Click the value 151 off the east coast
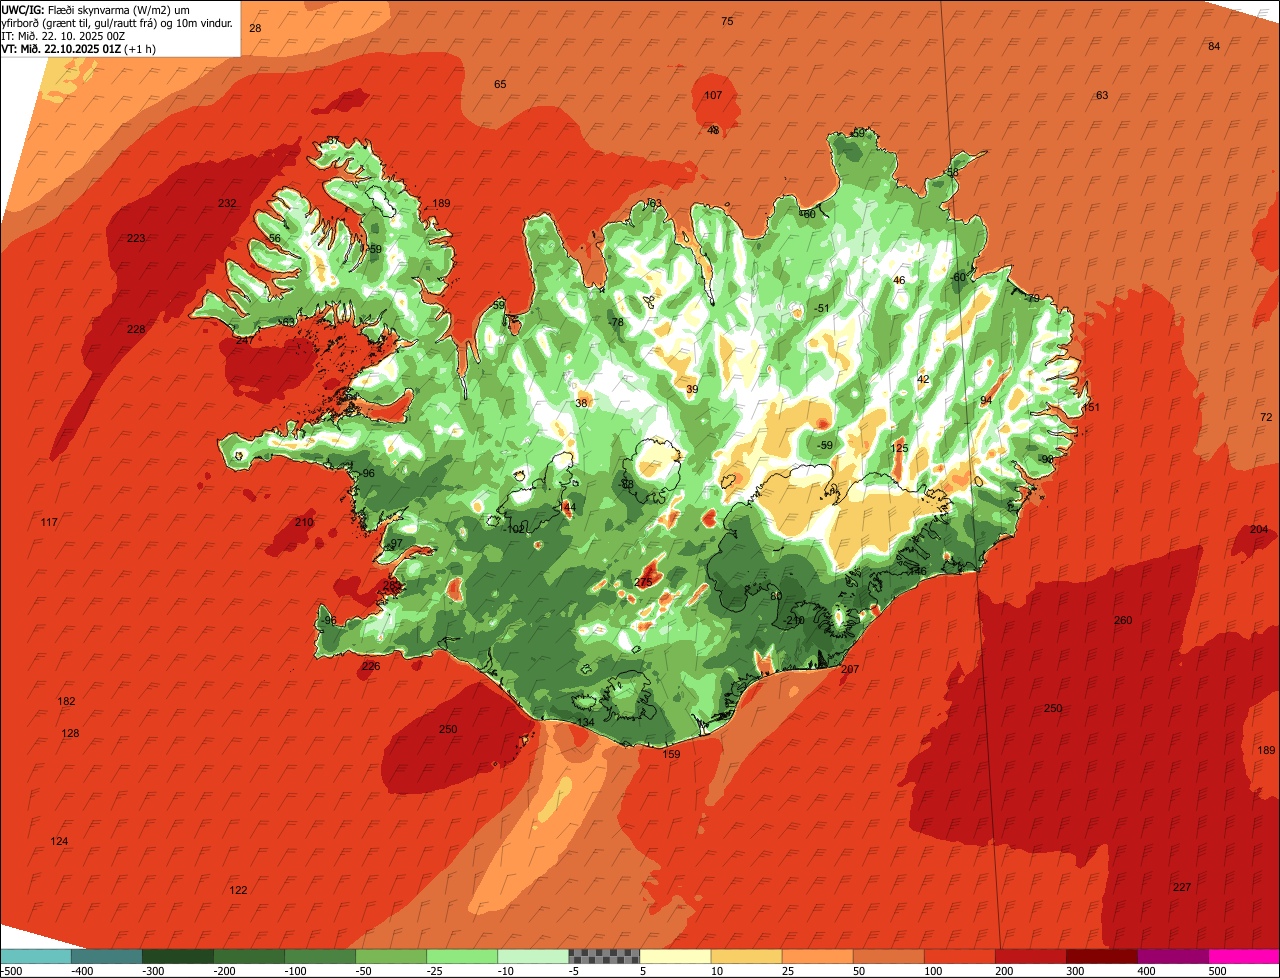 (1091, 407)
